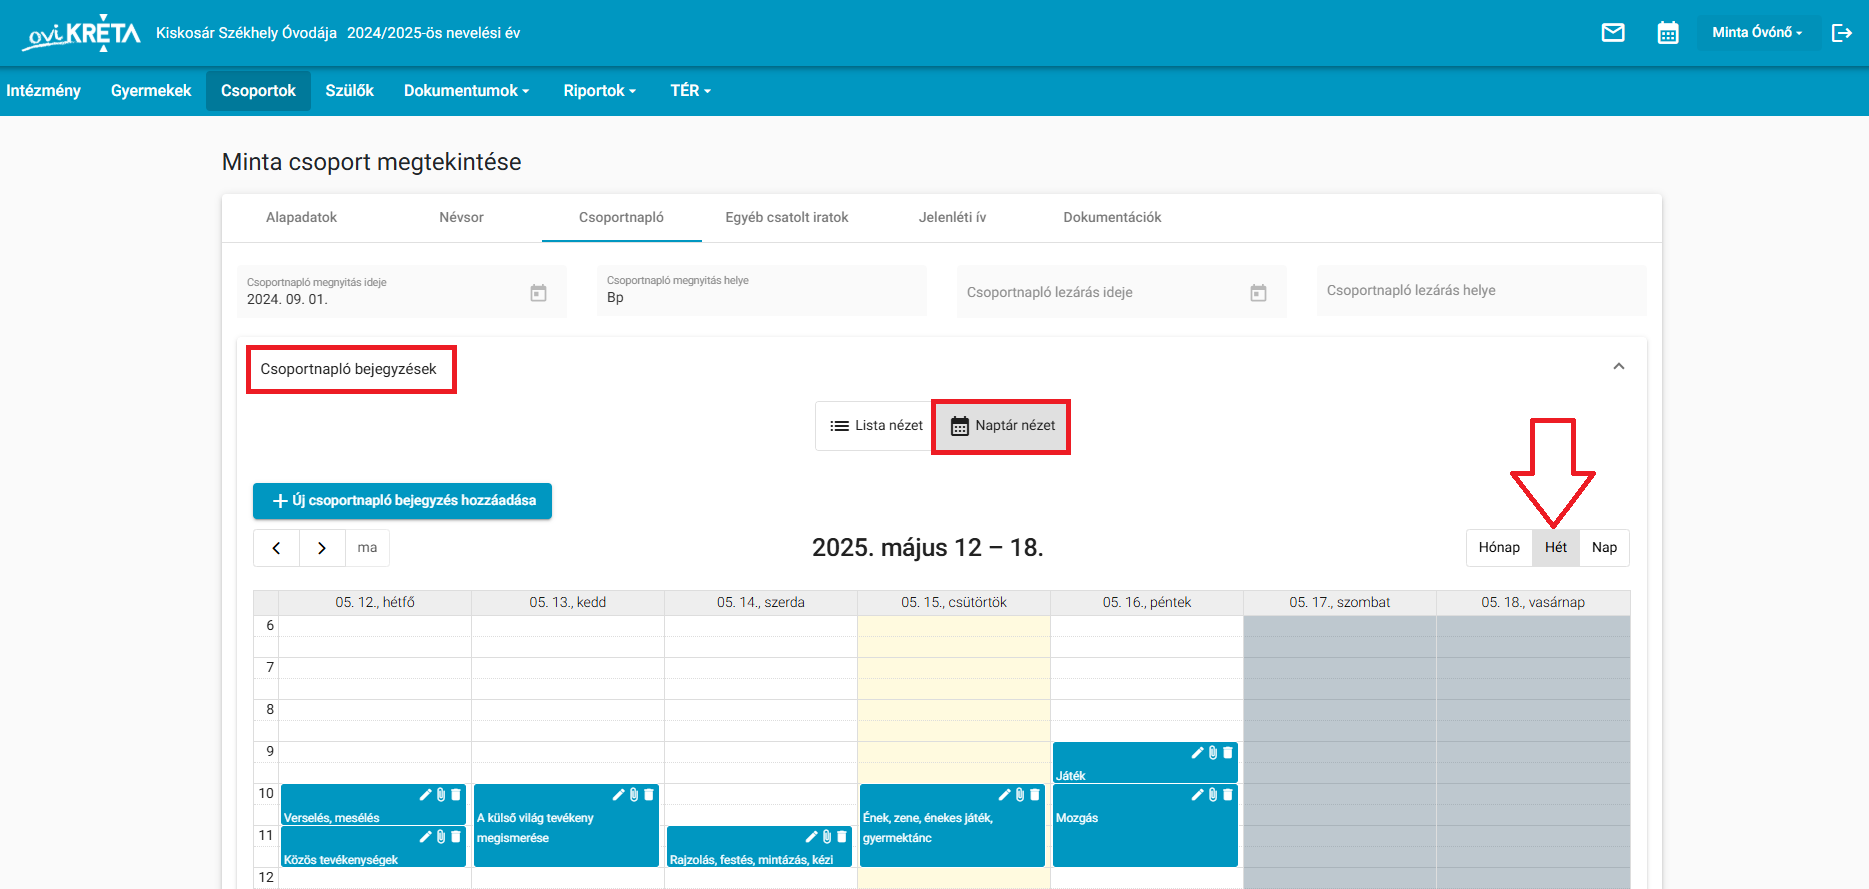The height and width of the screenshot is (889, 1869).
Task: Go to Csoportok menu
Action: 258,91
